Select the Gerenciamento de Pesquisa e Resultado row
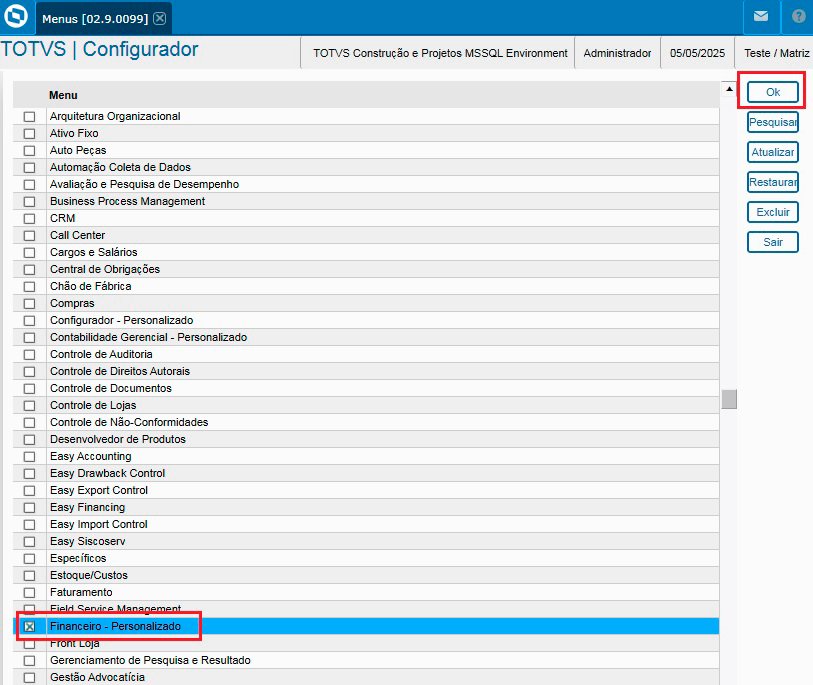813x685 pixels. 366,661
